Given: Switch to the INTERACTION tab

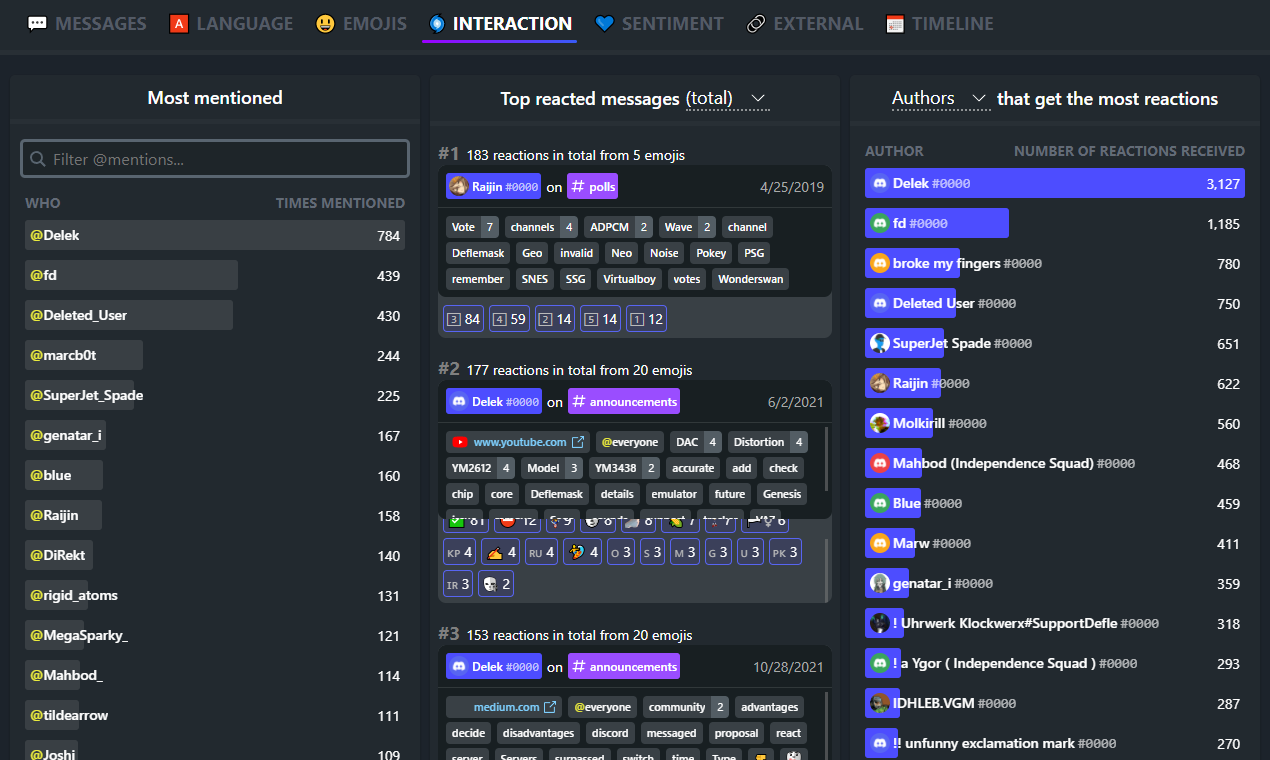Looking at the screenshot, I should [x=499, y=23].
